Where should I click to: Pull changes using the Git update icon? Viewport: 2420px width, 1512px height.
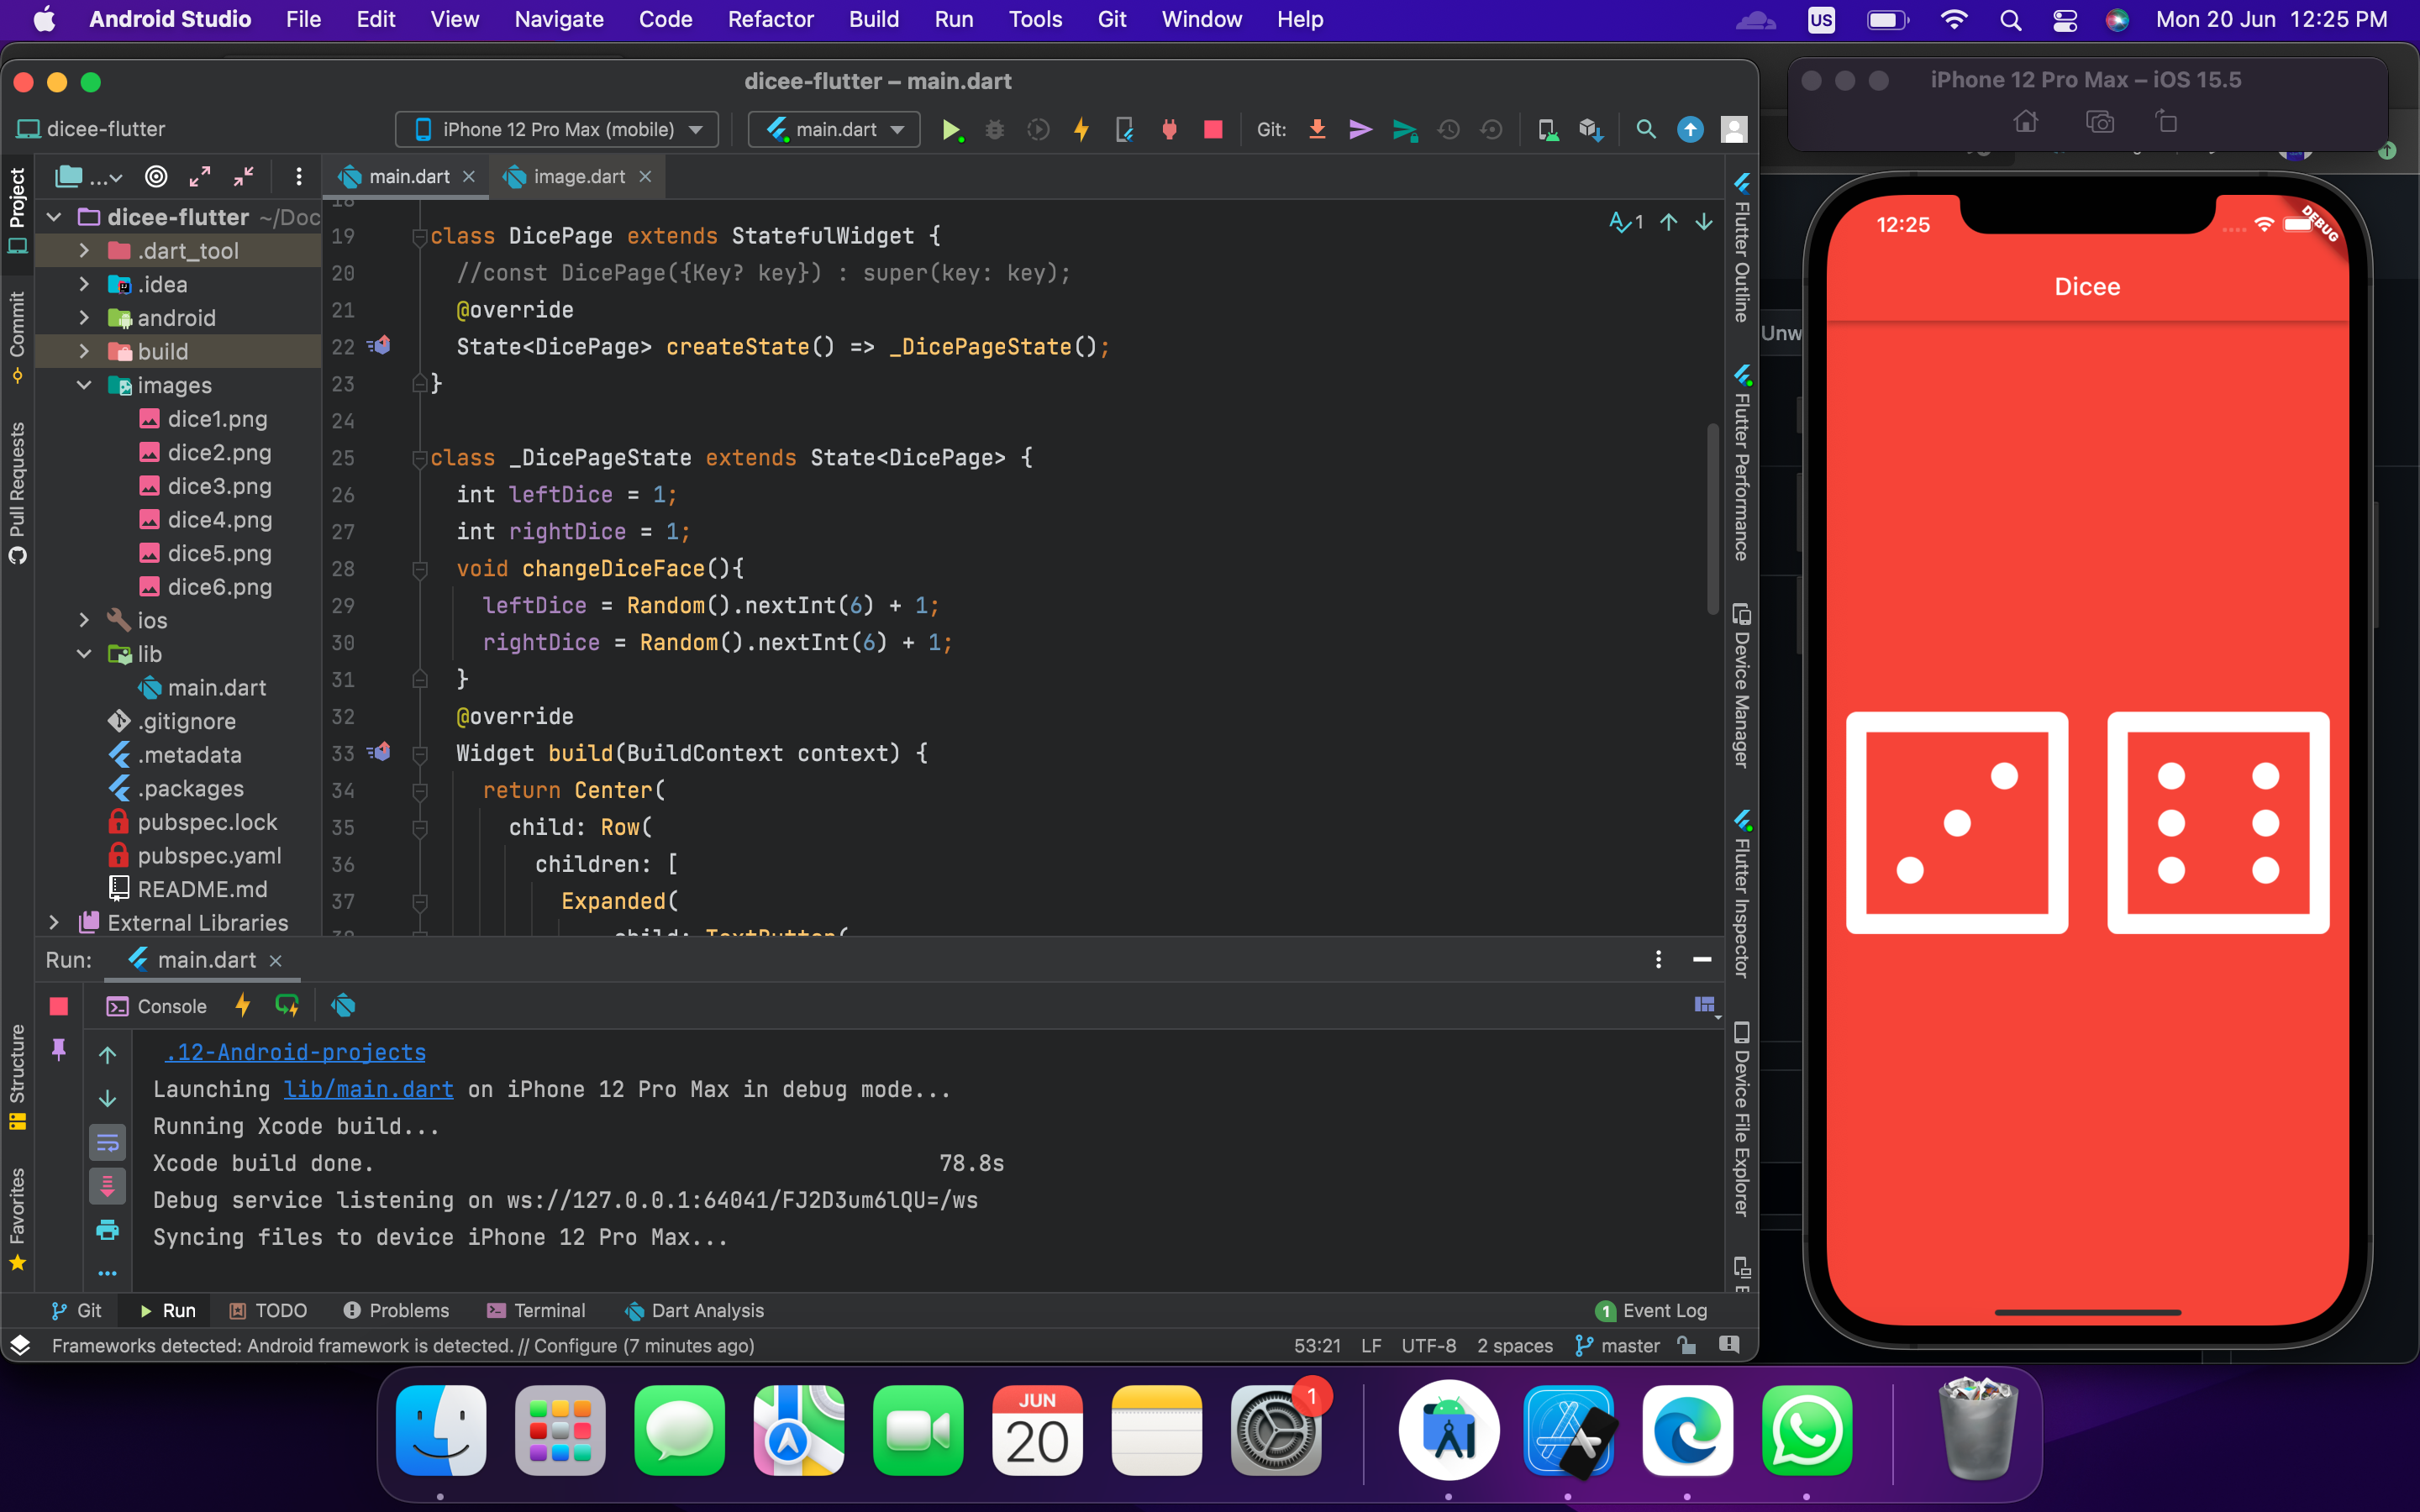[x=1317, y=129]
